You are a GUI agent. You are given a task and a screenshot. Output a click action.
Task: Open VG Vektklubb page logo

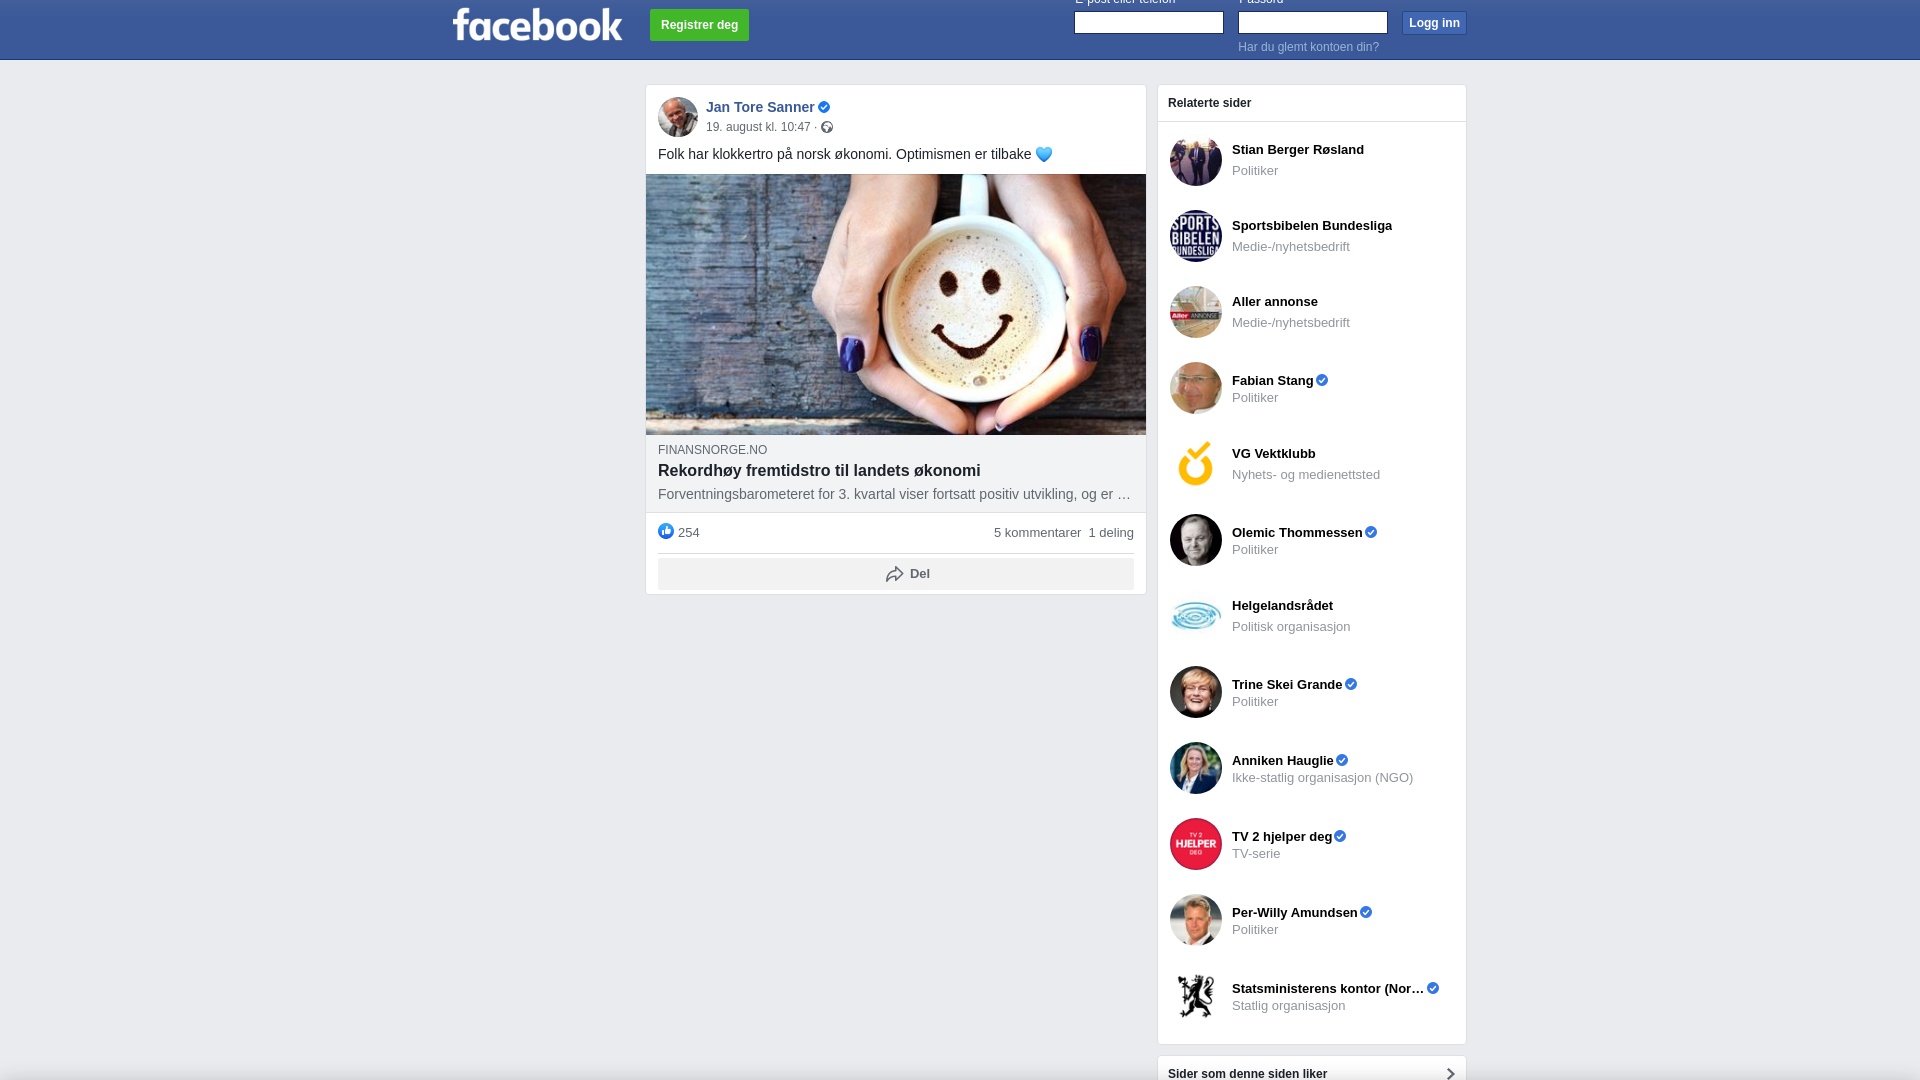pos(1196,464)
